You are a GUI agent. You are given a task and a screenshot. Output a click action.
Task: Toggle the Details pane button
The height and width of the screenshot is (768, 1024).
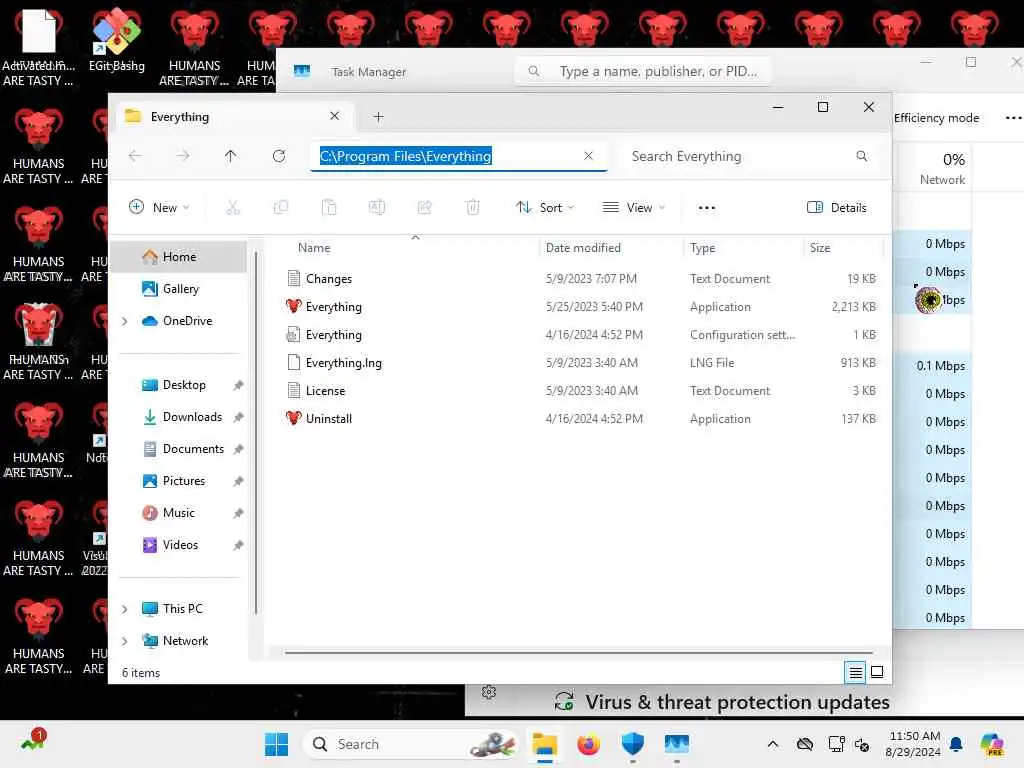point(837,208)
